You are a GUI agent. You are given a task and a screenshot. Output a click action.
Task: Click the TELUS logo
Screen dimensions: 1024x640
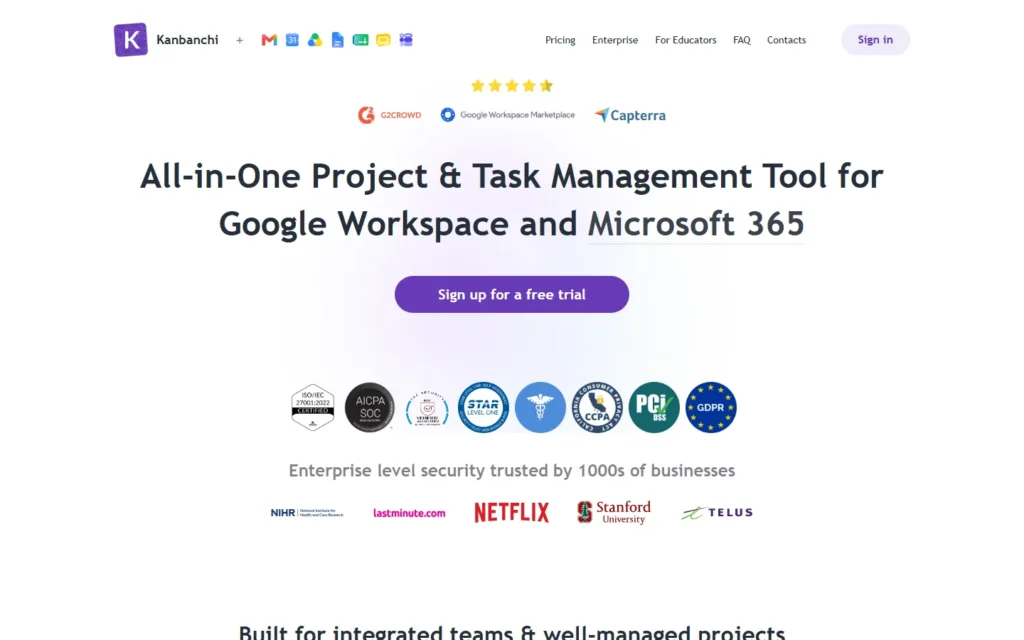[x=716, y=513]
